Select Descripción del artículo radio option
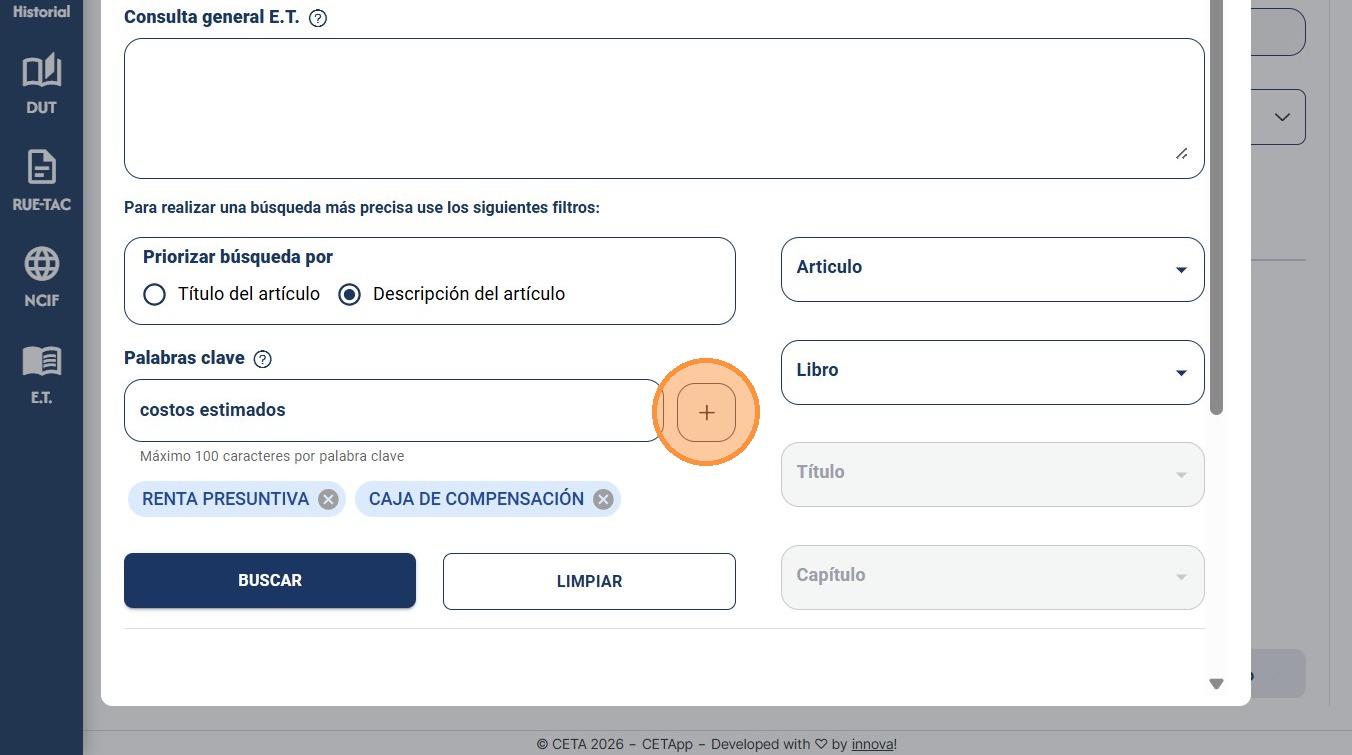1352x755 pixels. point(349,294)
